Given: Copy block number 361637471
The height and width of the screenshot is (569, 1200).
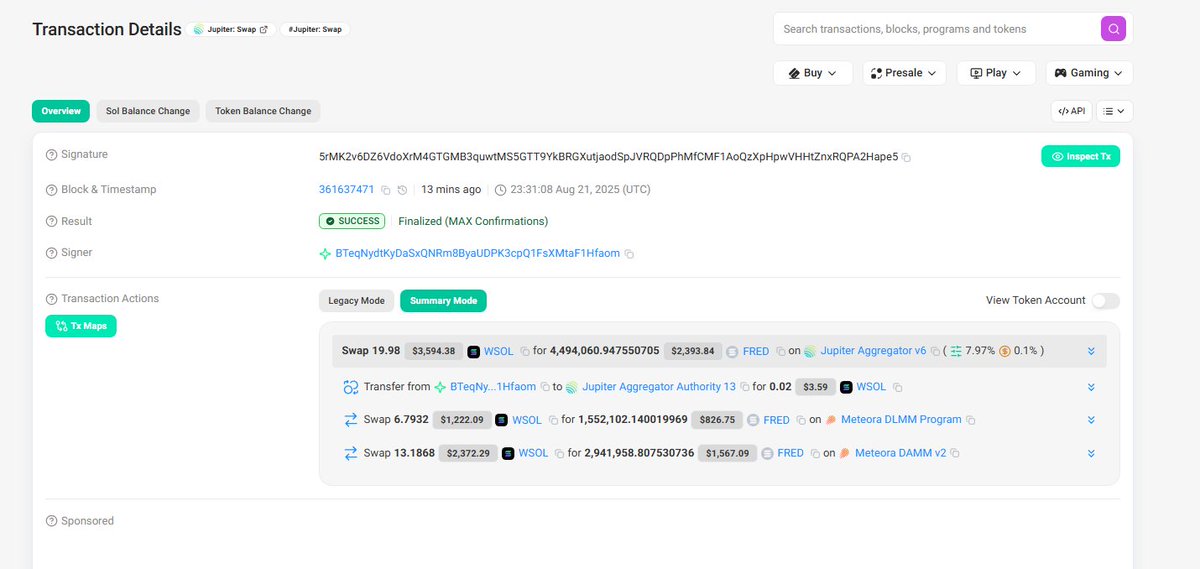Looking at the screenshot, I should pos(385,190).
